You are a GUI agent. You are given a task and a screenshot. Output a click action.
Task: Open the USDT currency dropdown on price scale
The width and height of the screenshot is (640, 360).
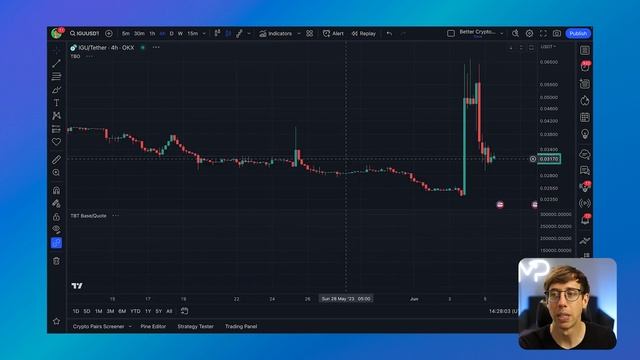[x=548, y=47]
